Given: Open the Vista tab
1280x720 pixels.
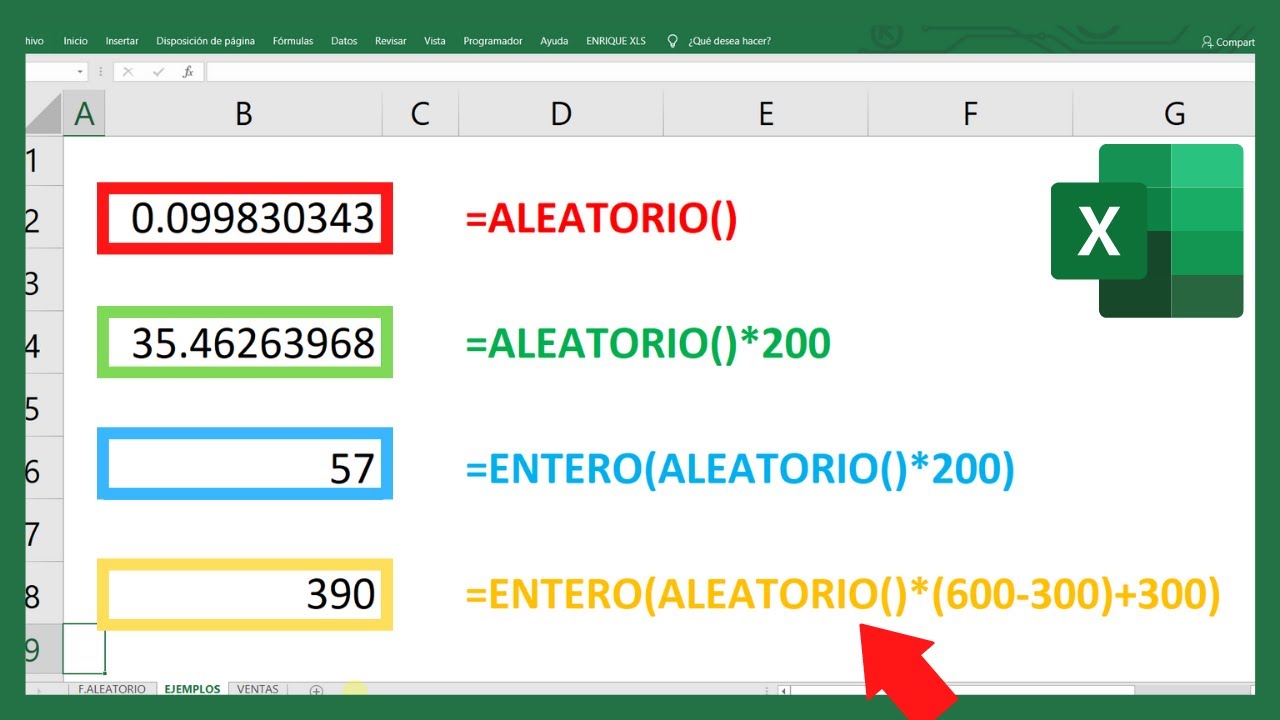Looking at the screenshot, I should [435, 41].
